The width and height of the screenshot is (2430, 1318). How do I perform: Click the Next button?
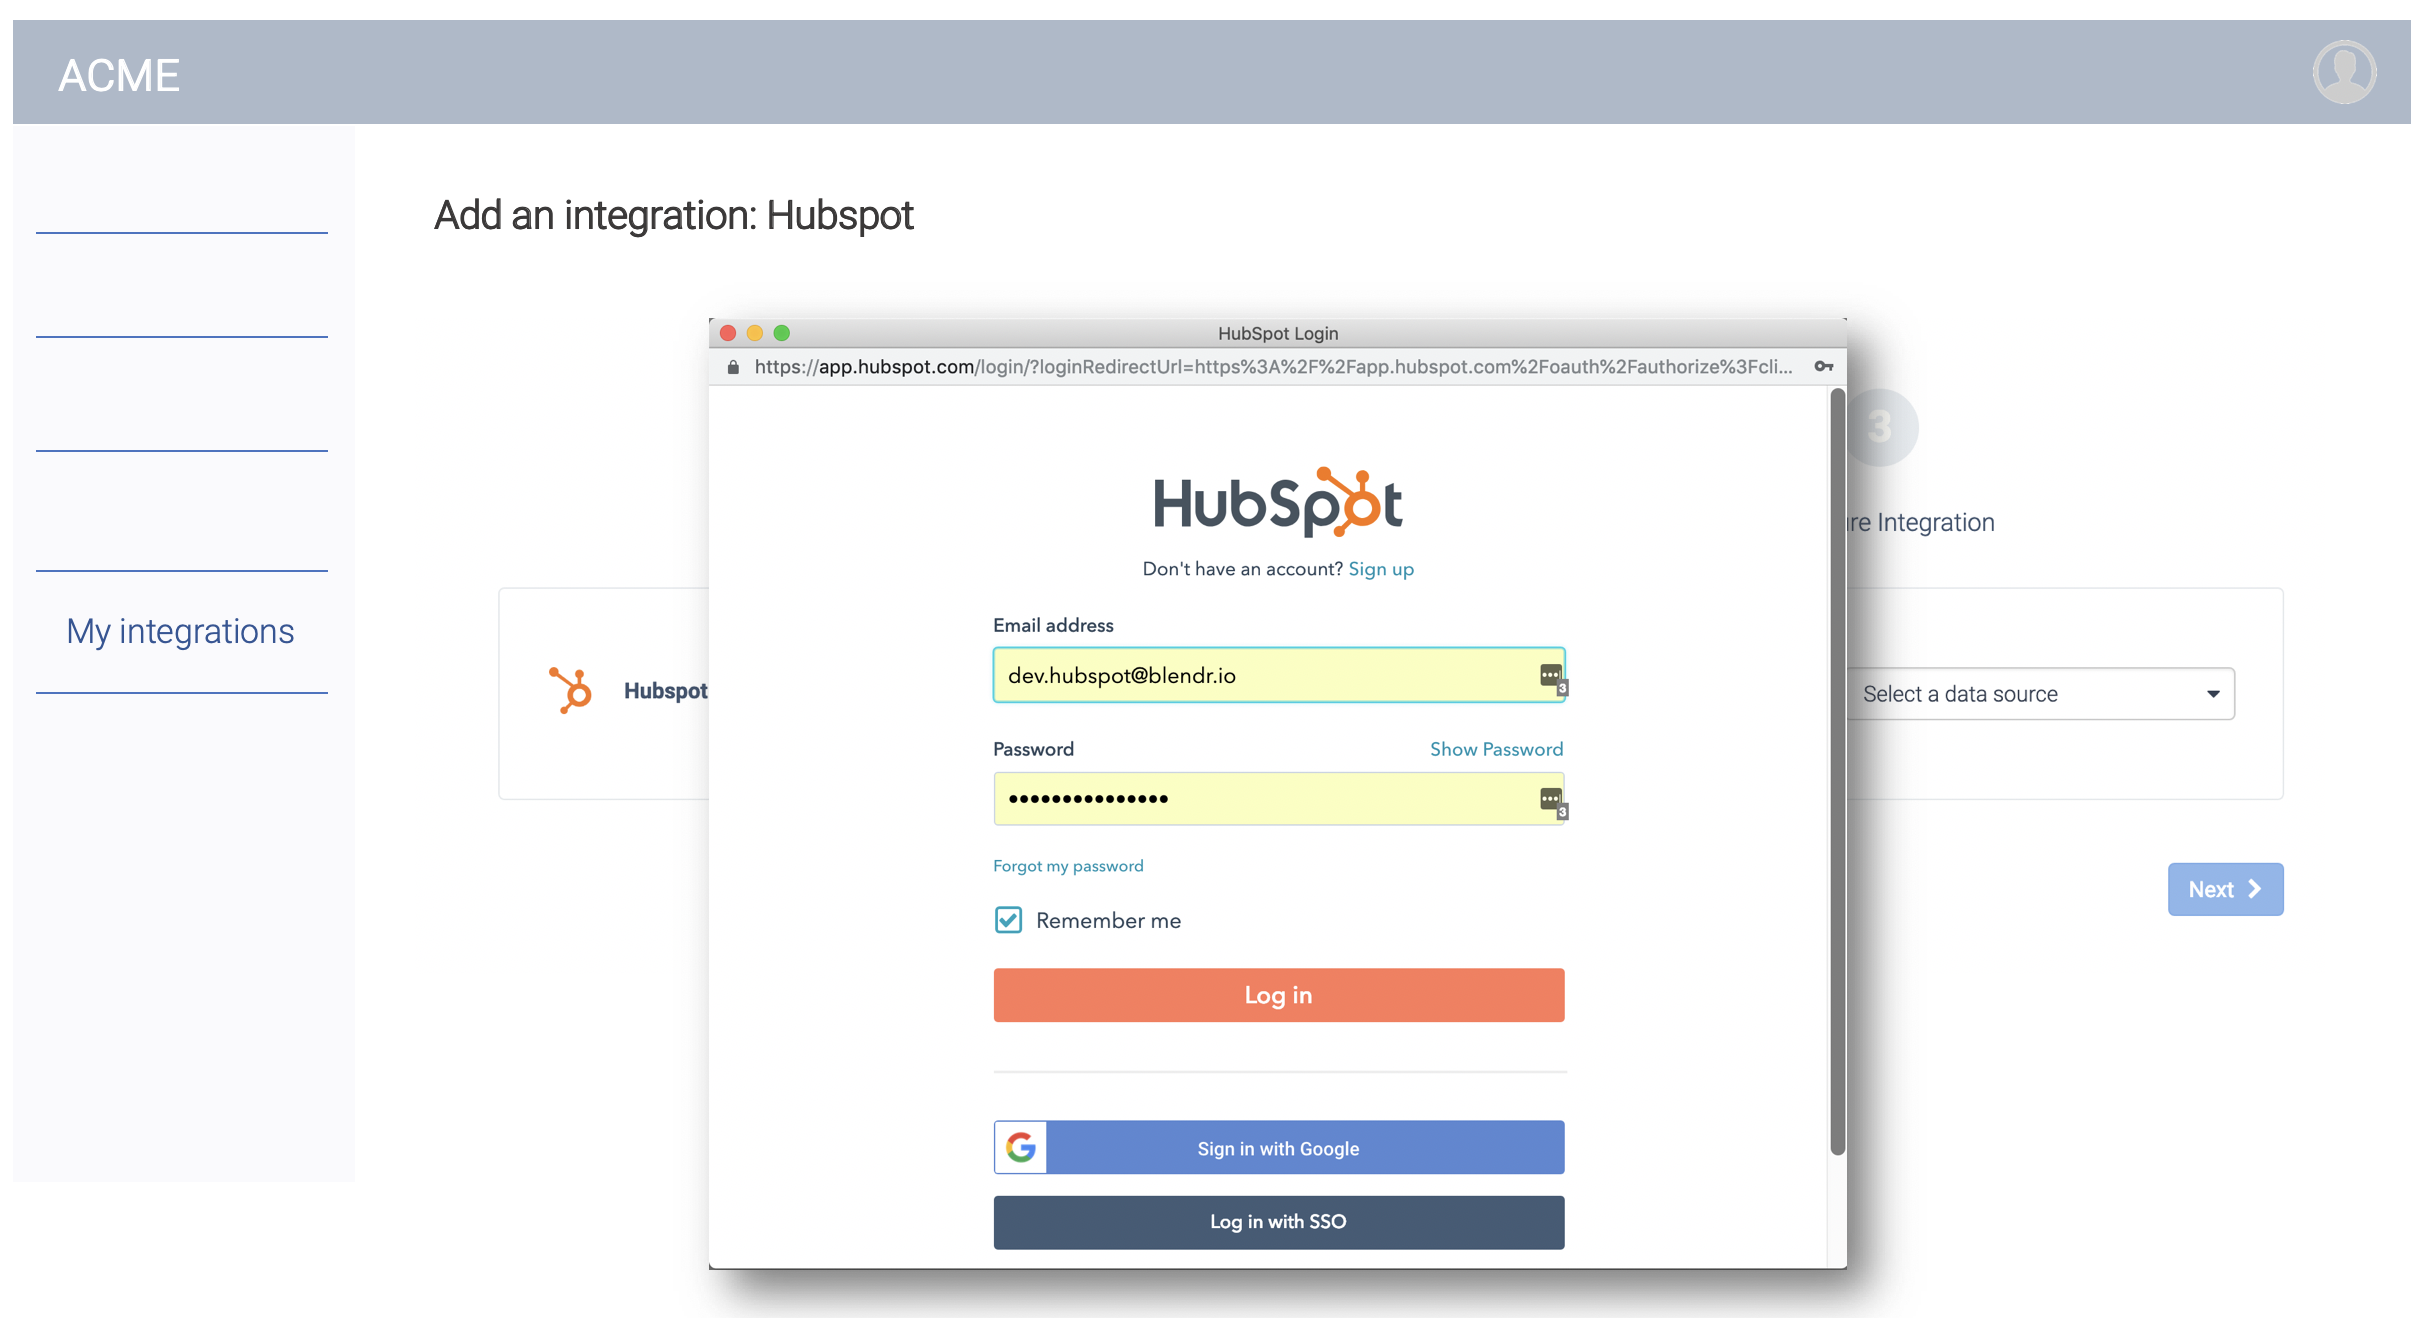[x=2225, y=889]
